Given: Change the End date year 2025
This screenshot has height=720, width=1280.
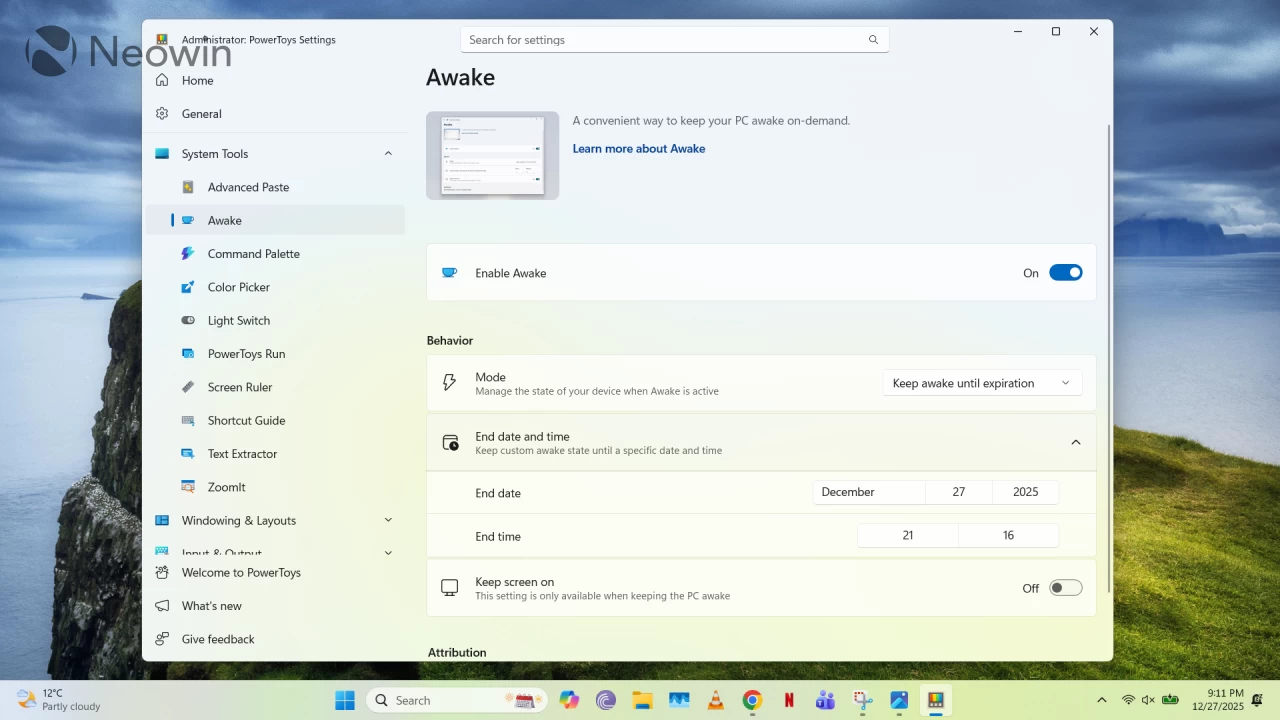Looking at the screenshot, I should point(1025,492).
